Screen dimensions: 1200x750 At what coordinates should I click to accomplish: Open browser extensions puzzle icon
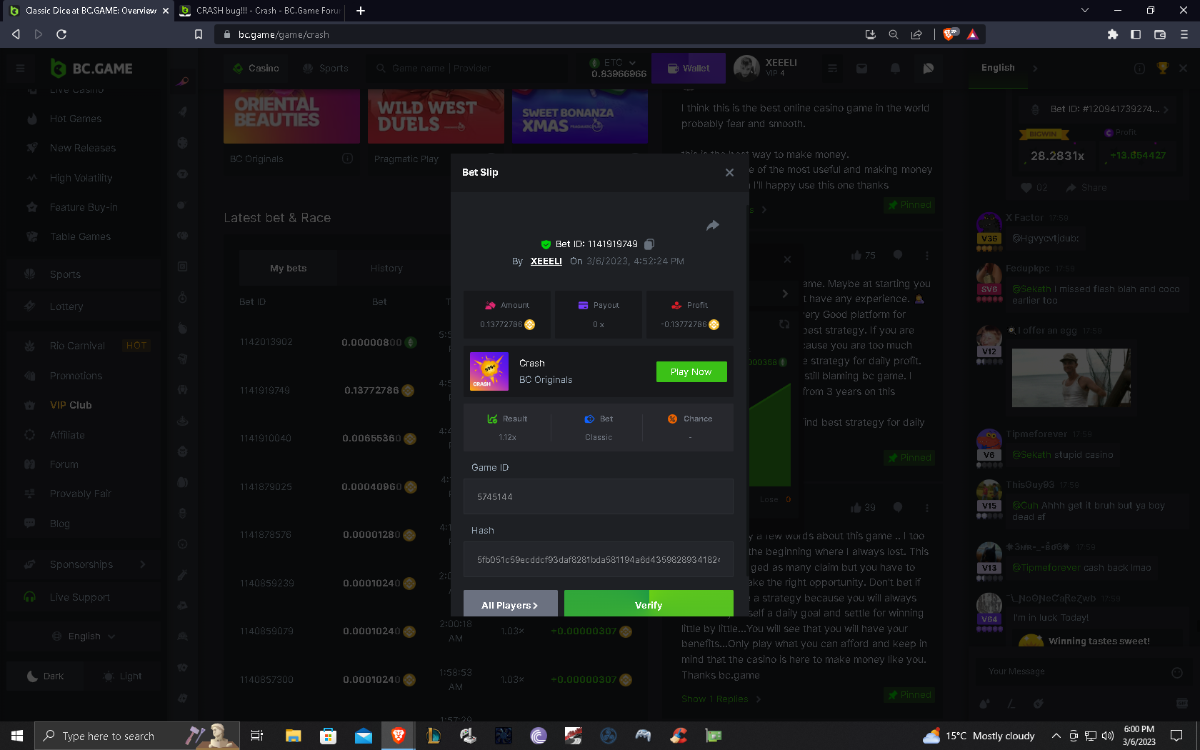[x=1112, y=34]
